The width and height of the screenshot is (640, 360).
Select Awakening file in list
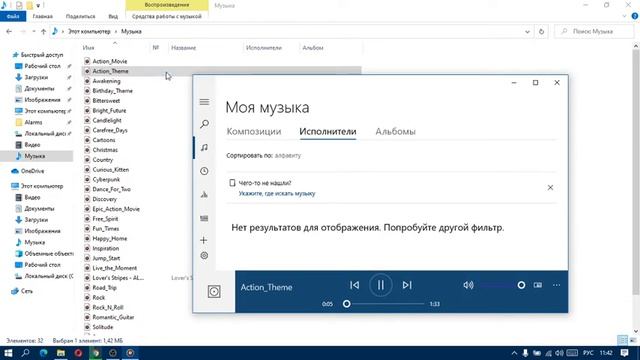pos(106,81)
